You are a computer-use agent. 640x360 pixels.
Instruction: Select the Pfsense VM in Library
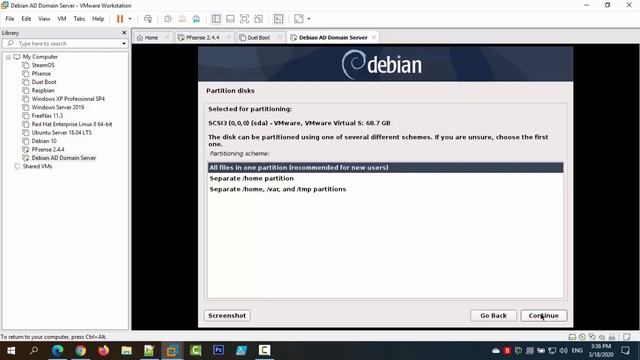coord(41,73)
